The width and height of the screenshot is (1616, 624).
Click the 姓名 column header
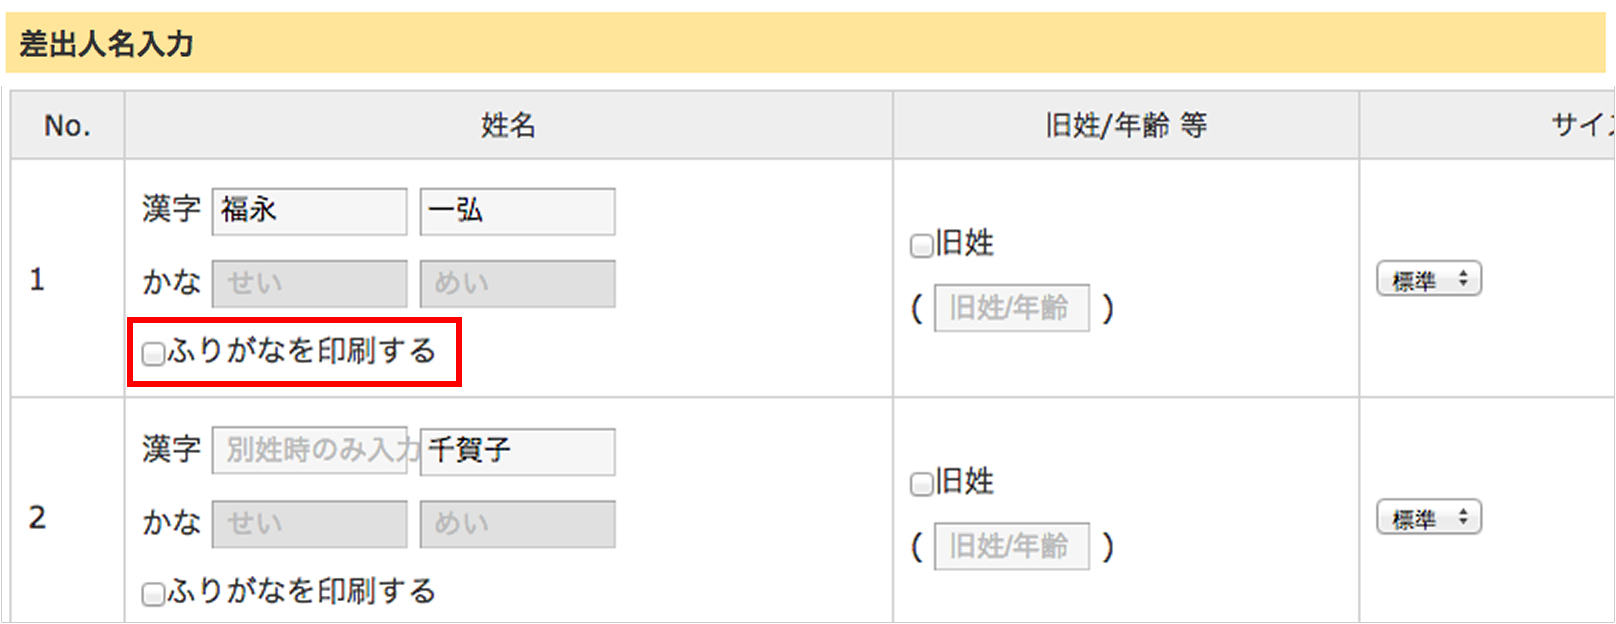[x=508, y=125]
